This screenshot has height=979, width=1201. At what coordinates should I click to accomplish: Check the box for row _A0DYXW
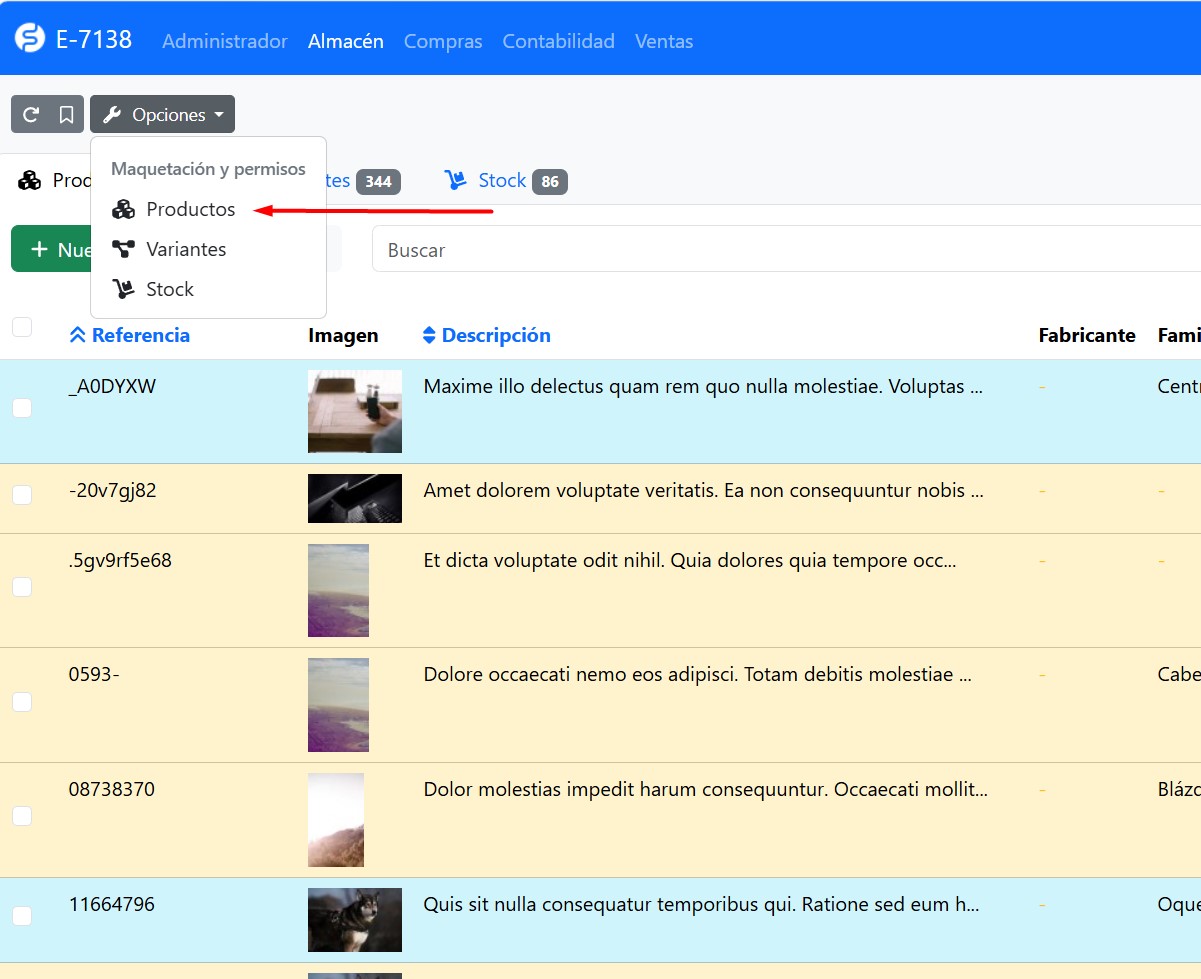[22, 408]
